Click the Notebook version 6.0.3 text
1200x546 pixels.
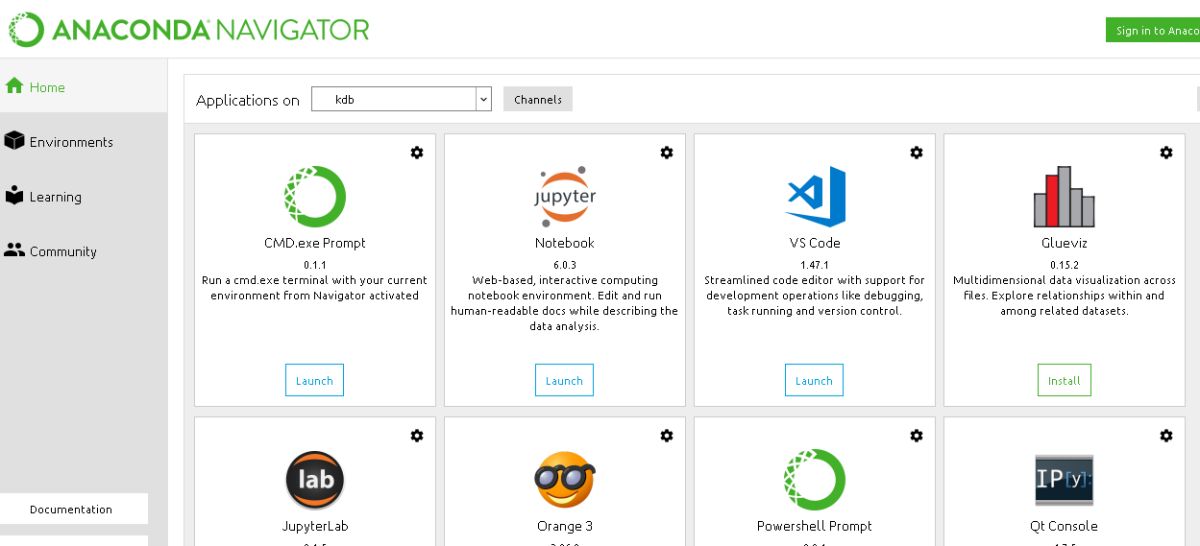565,264
